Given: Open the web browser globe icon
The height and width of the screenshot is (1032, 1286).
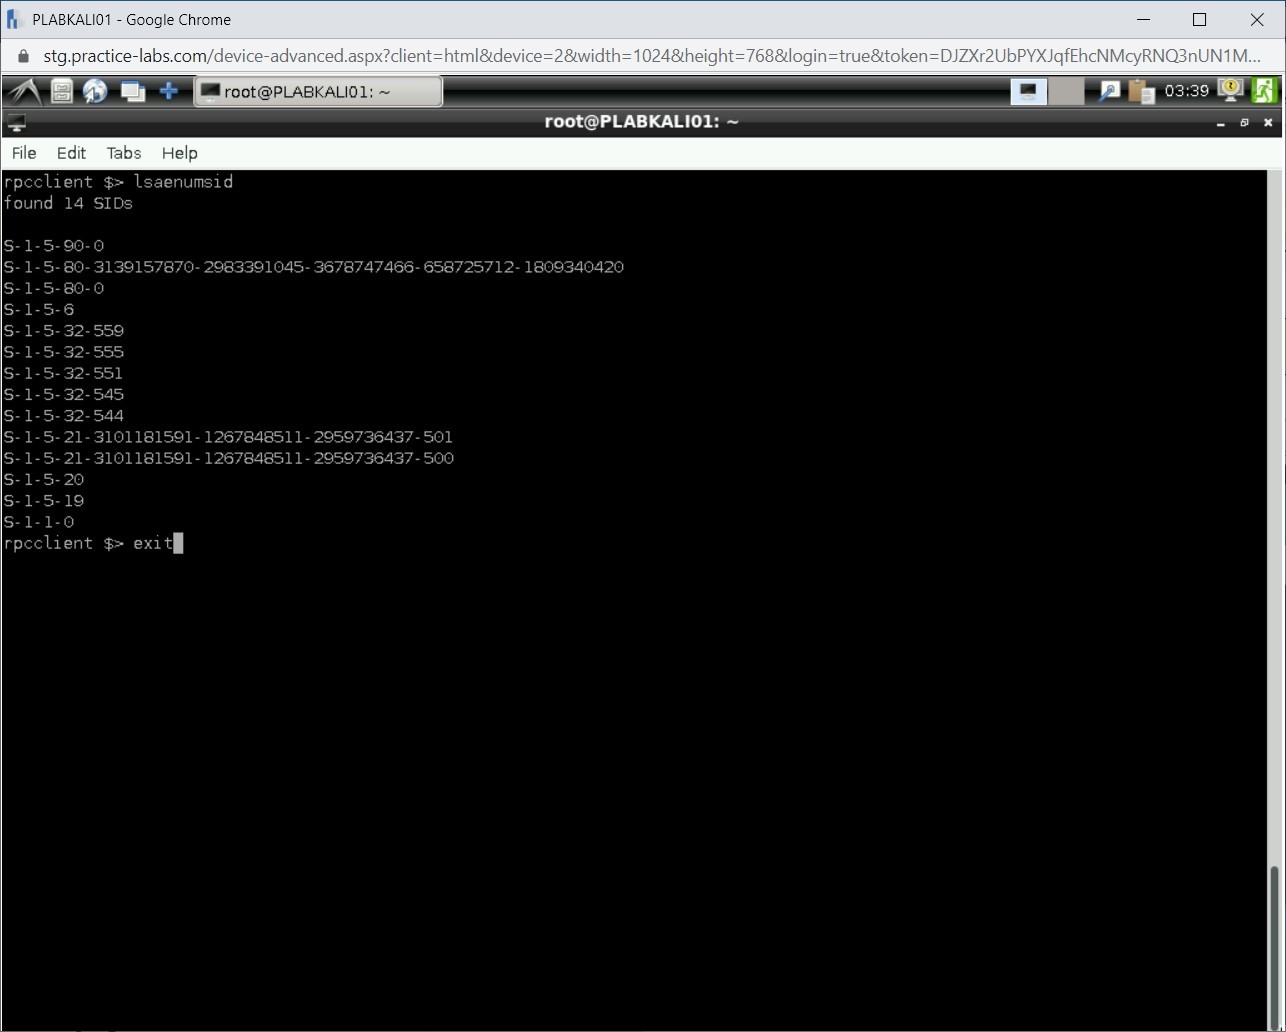Looking at the screenshot, I should (x=95, y=92).
